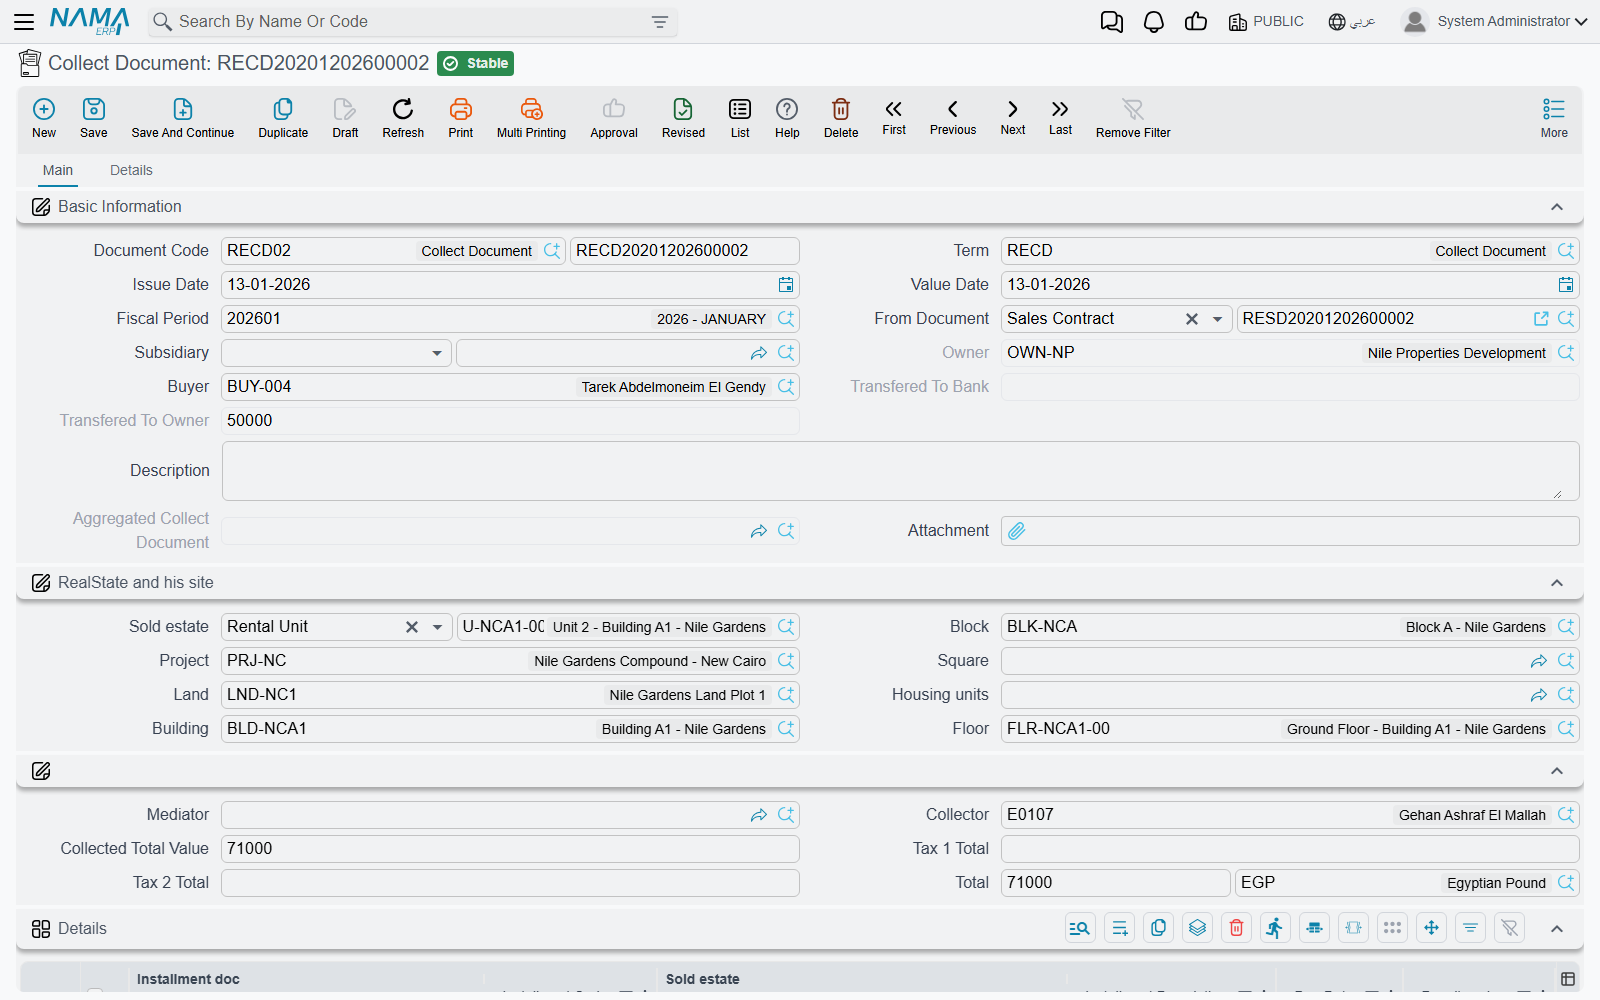Collapse the unnamed totals section
This screenshot has width=1600, height=1000.
click(x=1557, y=771)
